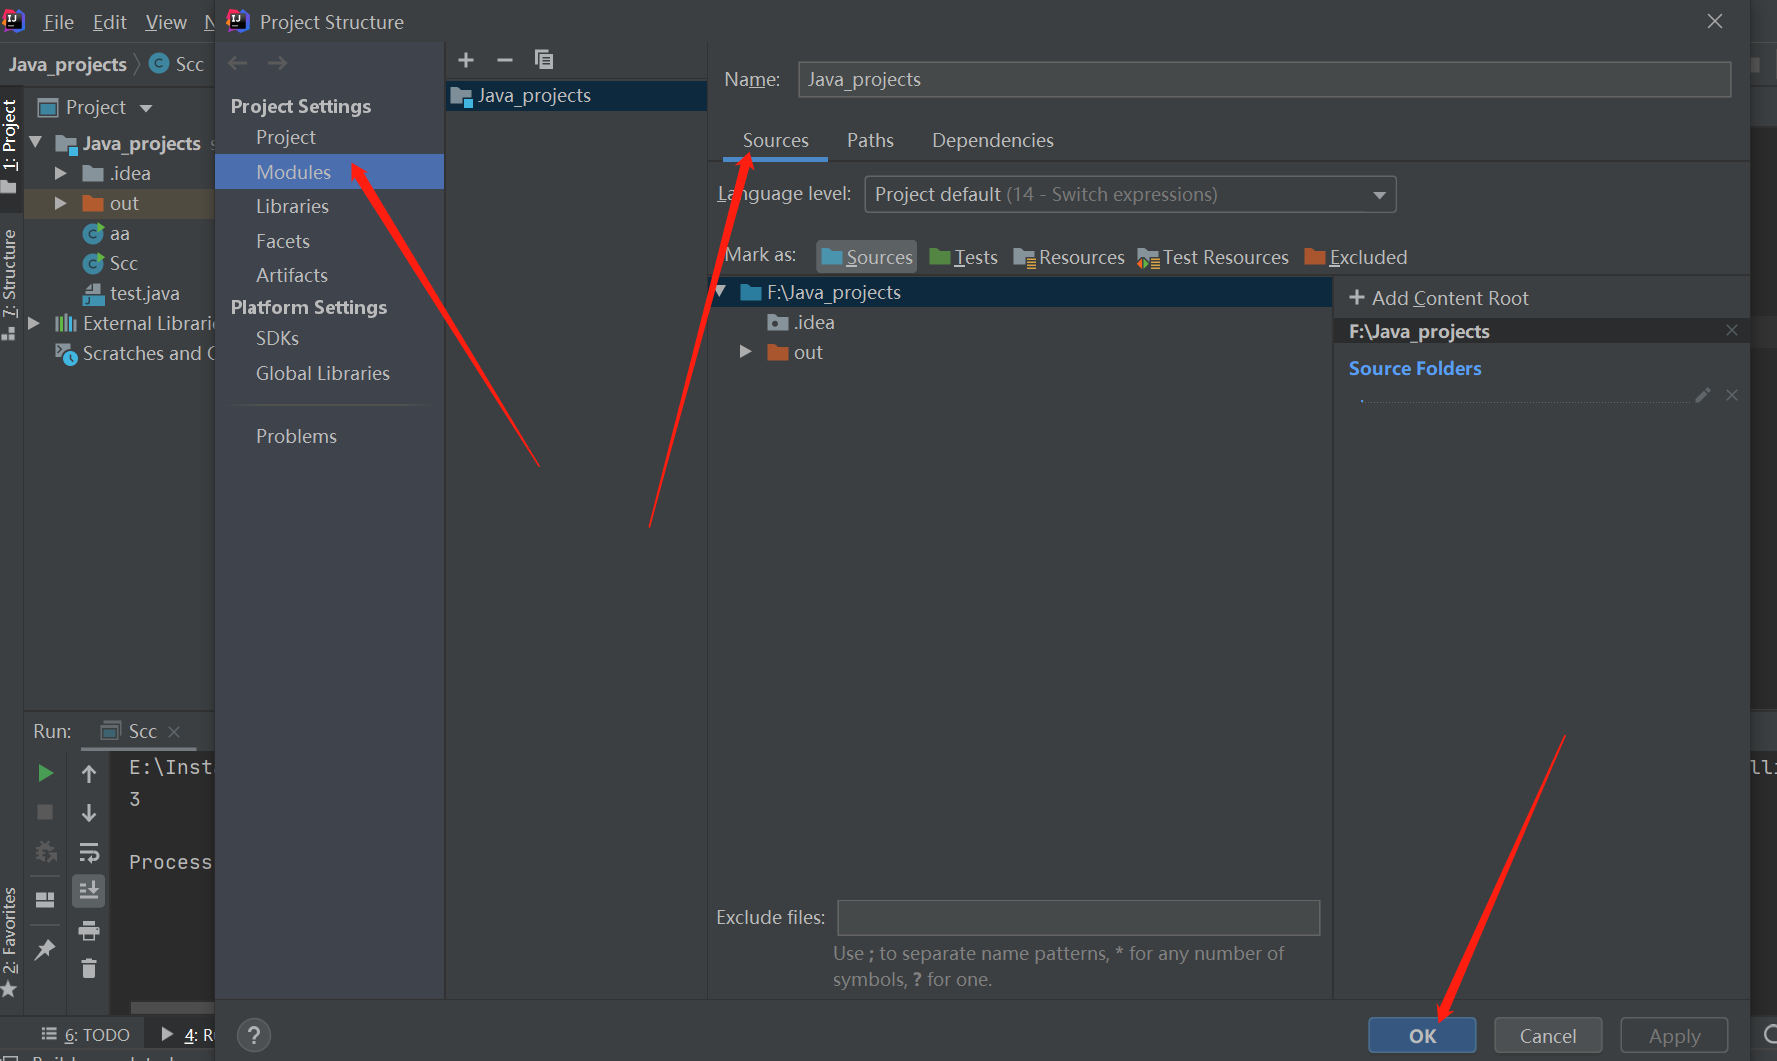Print the console output

pyautogui.click(x=88, y=930)
